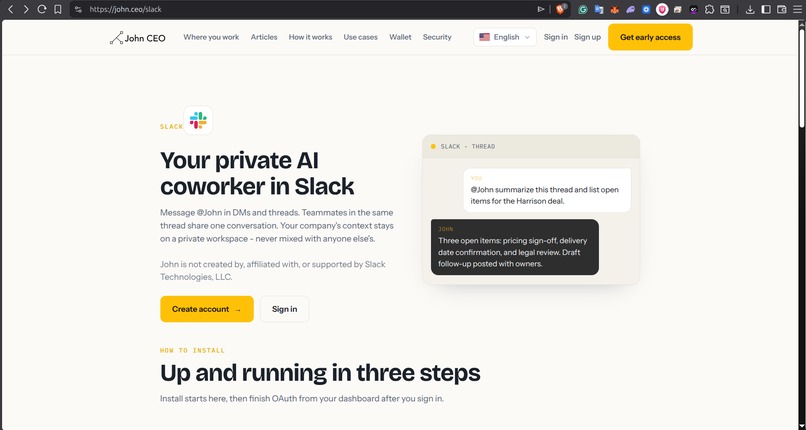Go forward to the next page
This screenshot has width=806, height=430.
pyautogui.click(x=26, y=9)
